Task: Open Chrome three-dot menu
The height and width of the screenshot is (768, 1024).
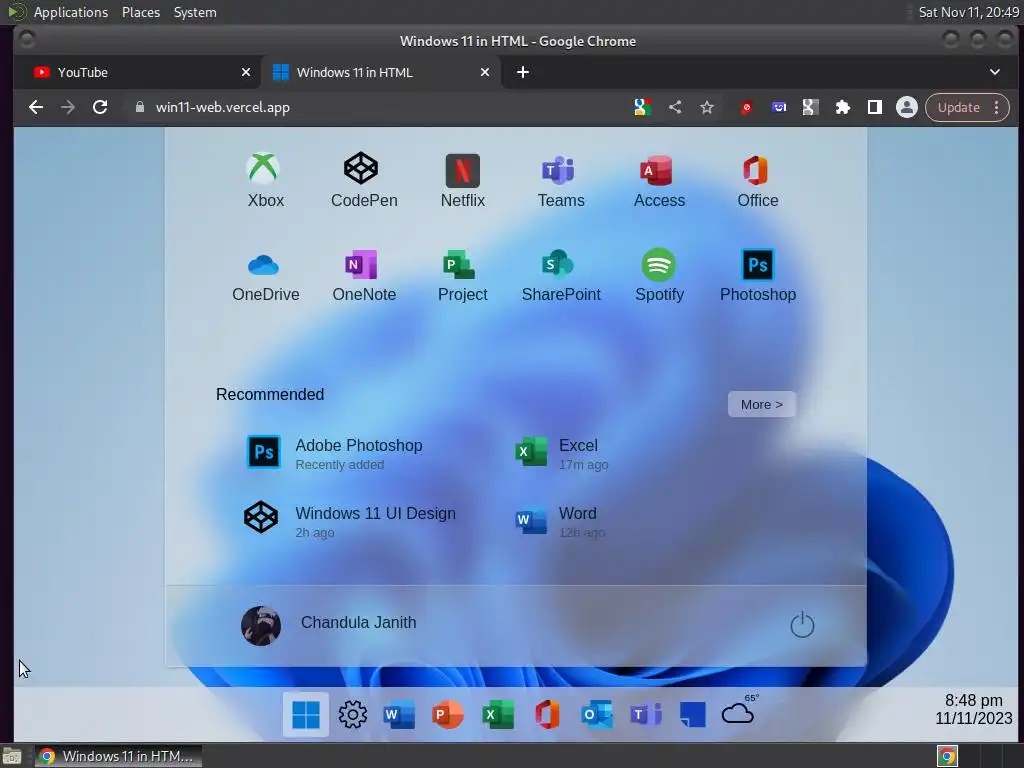Action: [x=997, y=108]
